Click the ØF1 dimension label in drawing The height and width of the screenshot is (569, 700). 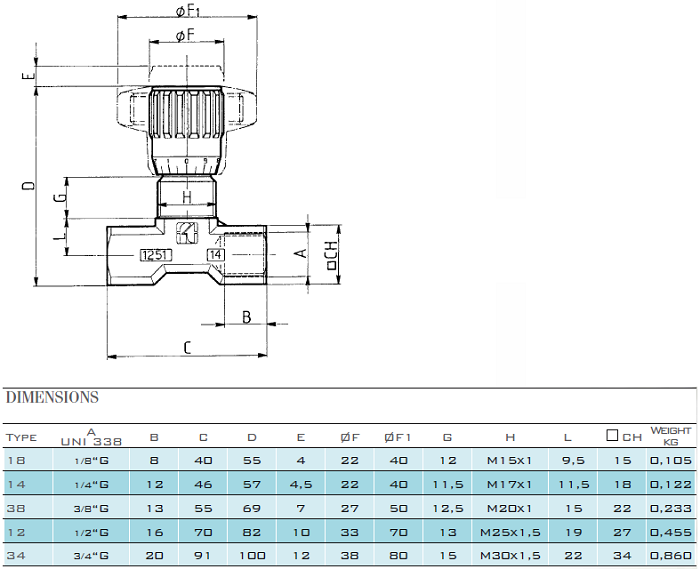click(x=188, y=9)
